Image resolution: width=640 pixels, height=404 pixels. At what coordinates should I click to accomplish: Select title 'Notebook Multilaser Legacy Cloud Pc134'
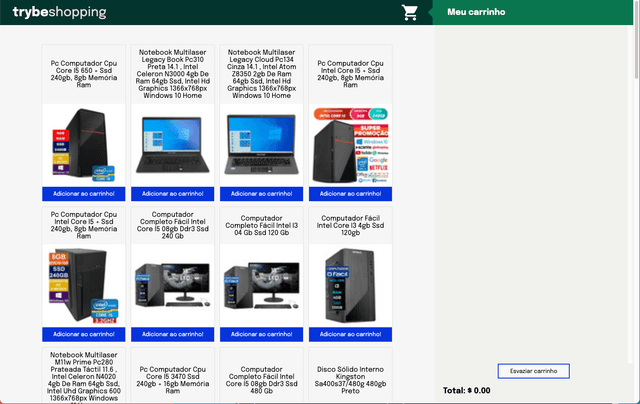pos(262,74)
